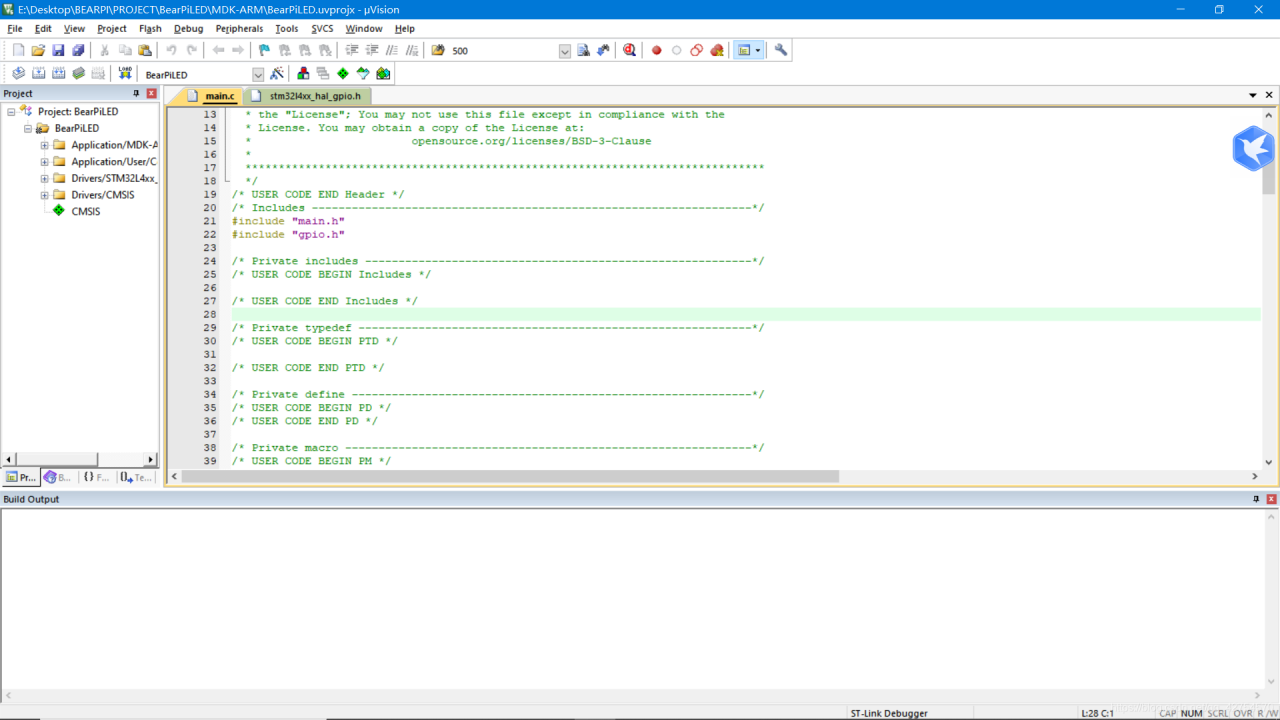
Task: Toggle bookmark with the flag icon
Action: point(264,50)
